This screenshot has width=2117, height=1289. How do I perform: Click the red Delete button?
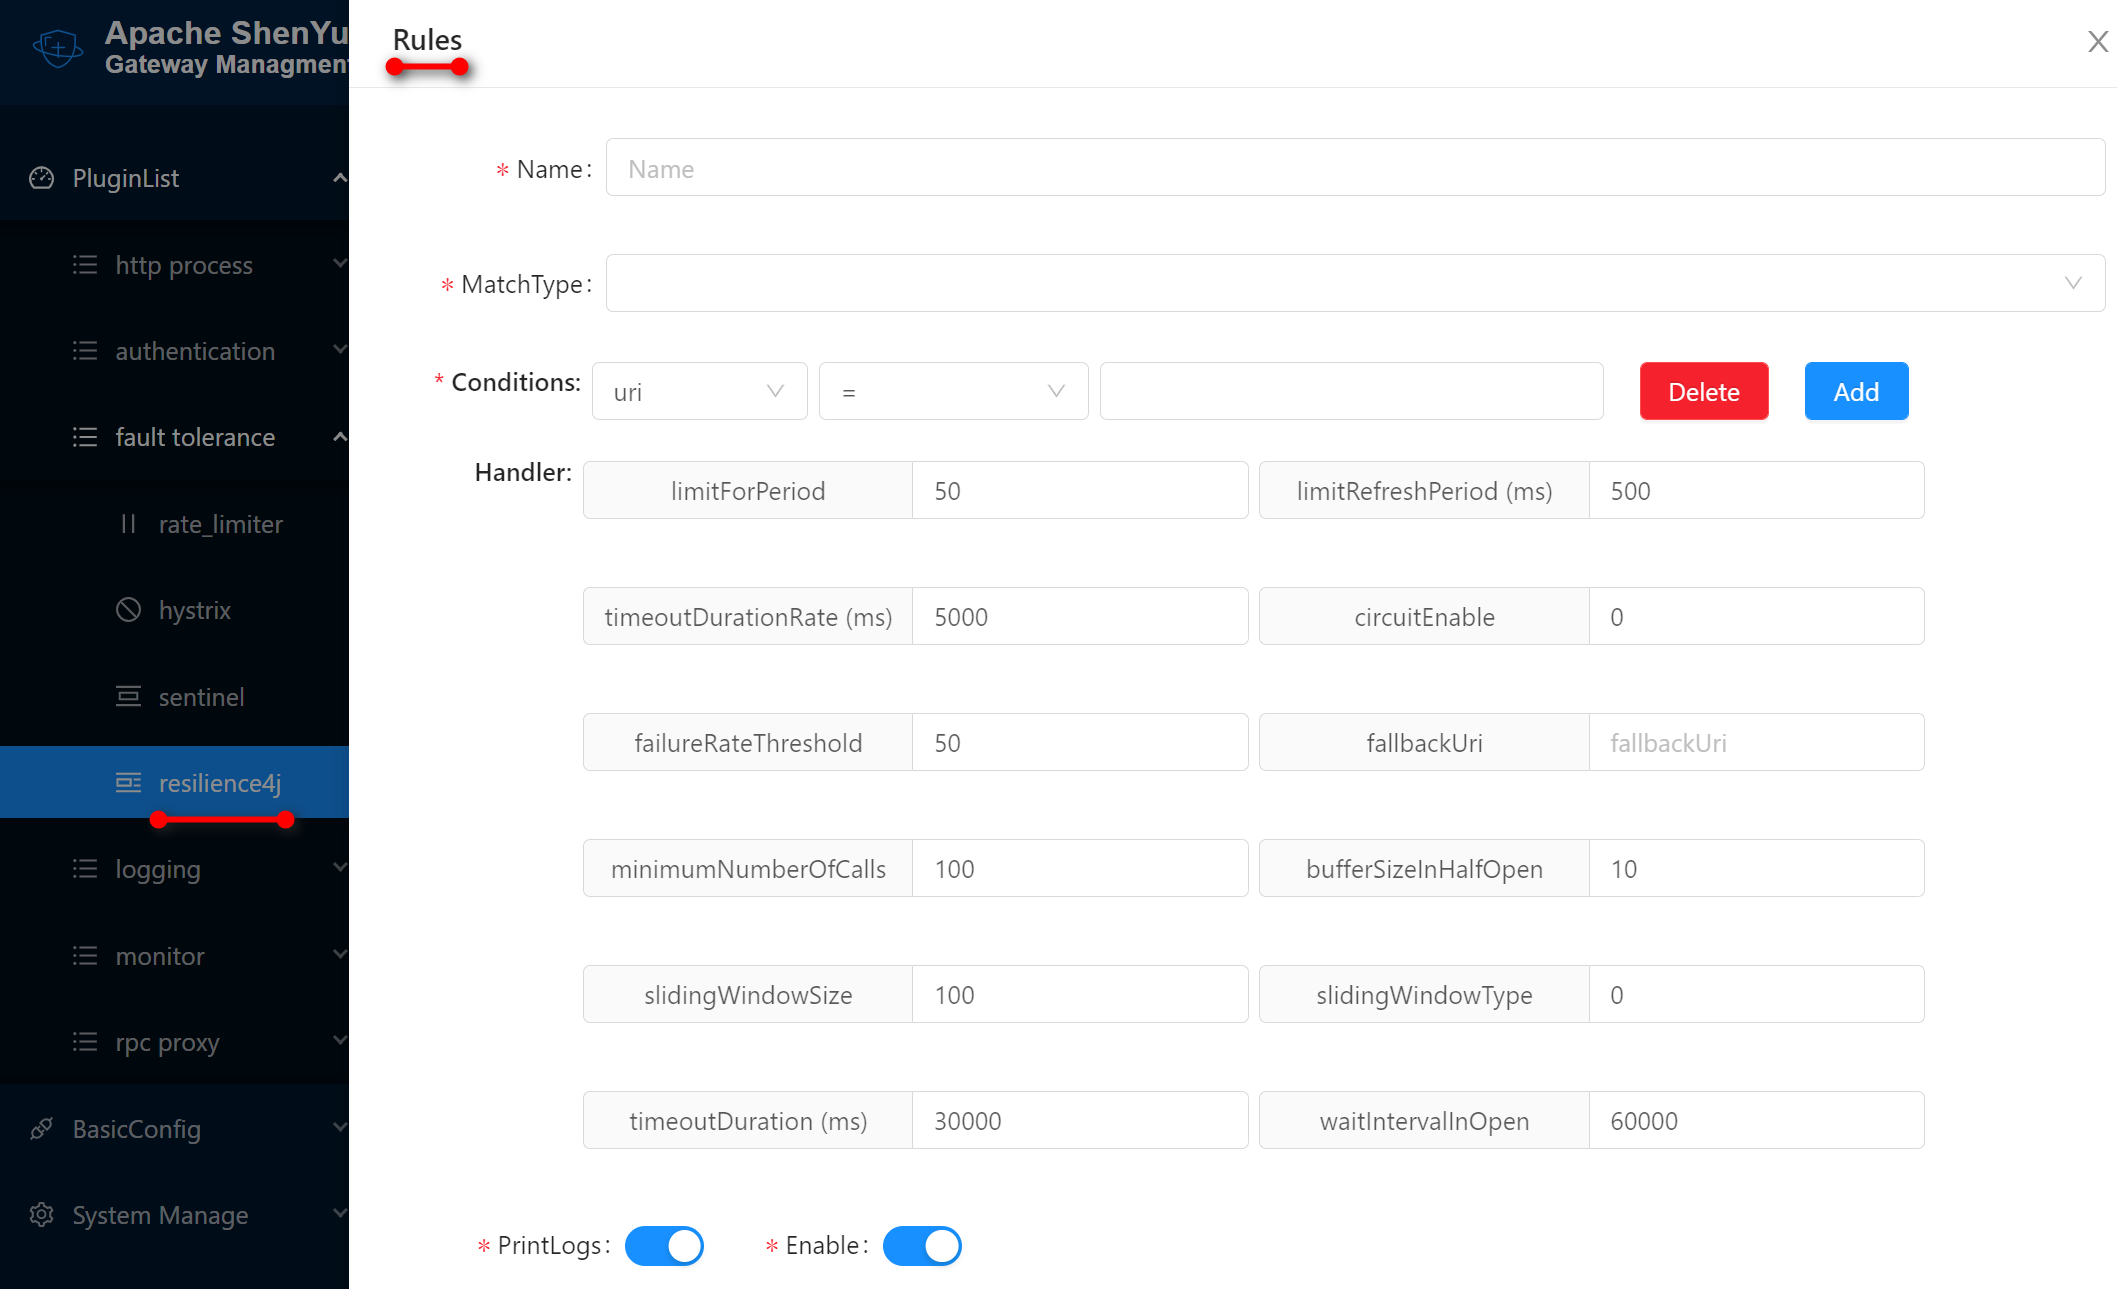pos(1703,391)
